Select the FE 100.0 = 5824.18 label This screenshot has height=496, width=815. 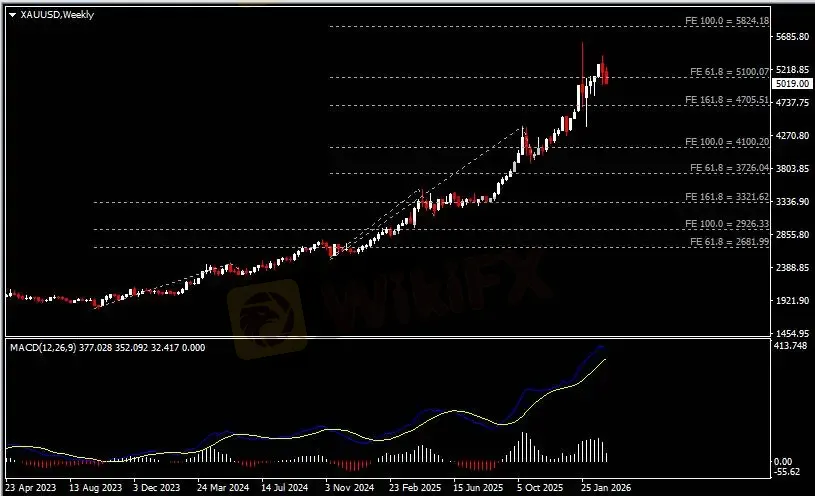[x=727, y=21]
